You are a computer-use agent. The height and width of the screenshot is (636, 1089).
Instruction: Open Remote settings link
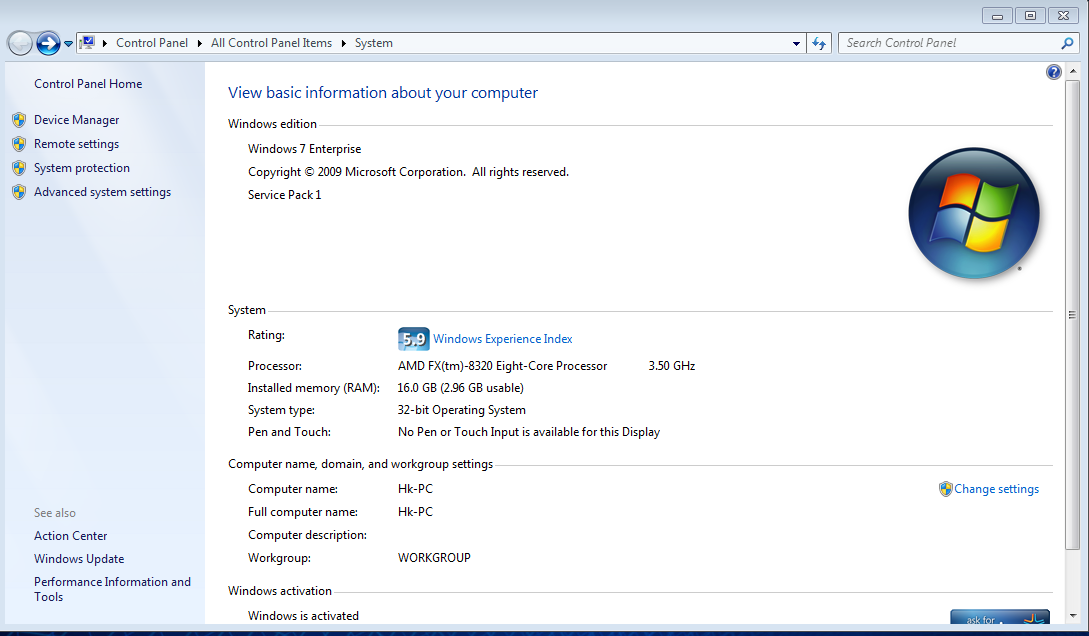click(x=76, y=144)
